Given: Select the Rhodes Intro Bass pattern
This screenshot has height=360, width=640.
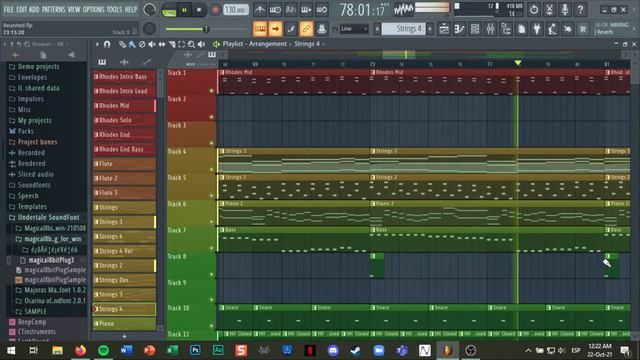Looking at the screenshot, I should tap(124, 76).
